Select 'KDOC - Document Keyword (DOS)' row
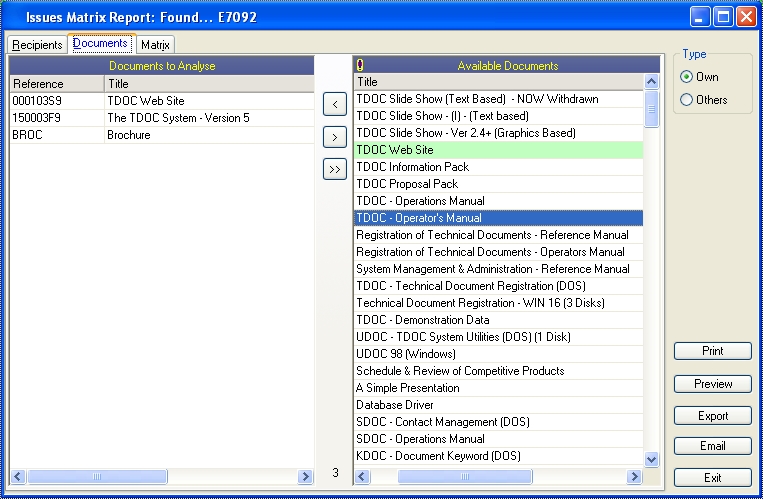 (499, 456)
